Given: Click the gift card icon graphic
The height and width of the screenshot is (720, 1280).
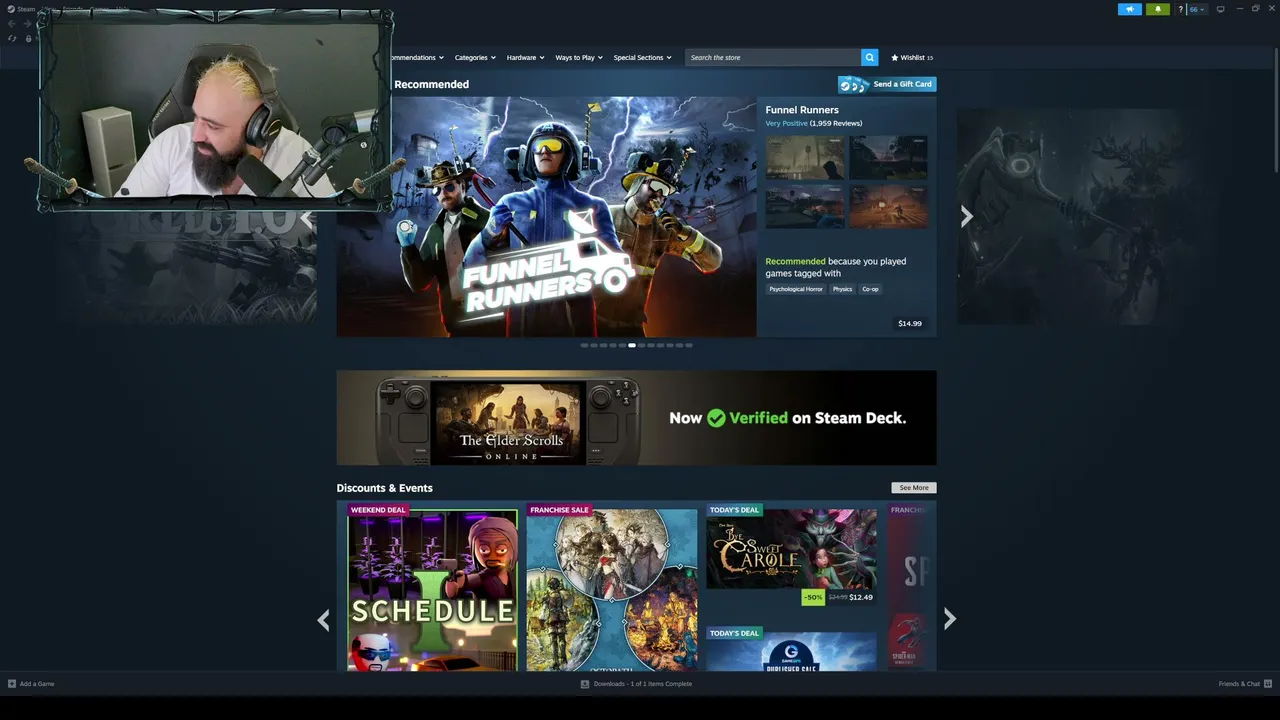Looking at the screenshot, I should [x=852, y=84].
